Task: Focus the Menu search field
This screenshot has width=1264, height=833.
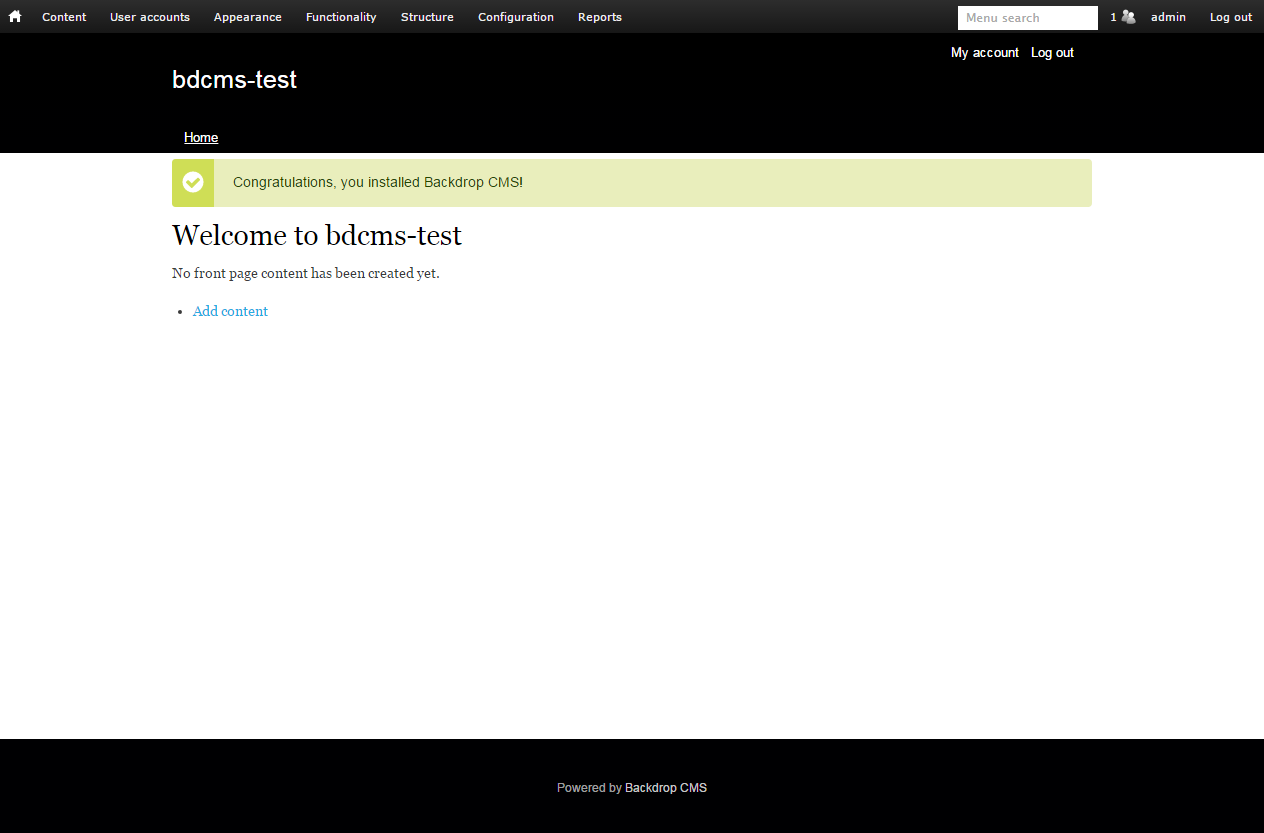Action: [1028, 18]
